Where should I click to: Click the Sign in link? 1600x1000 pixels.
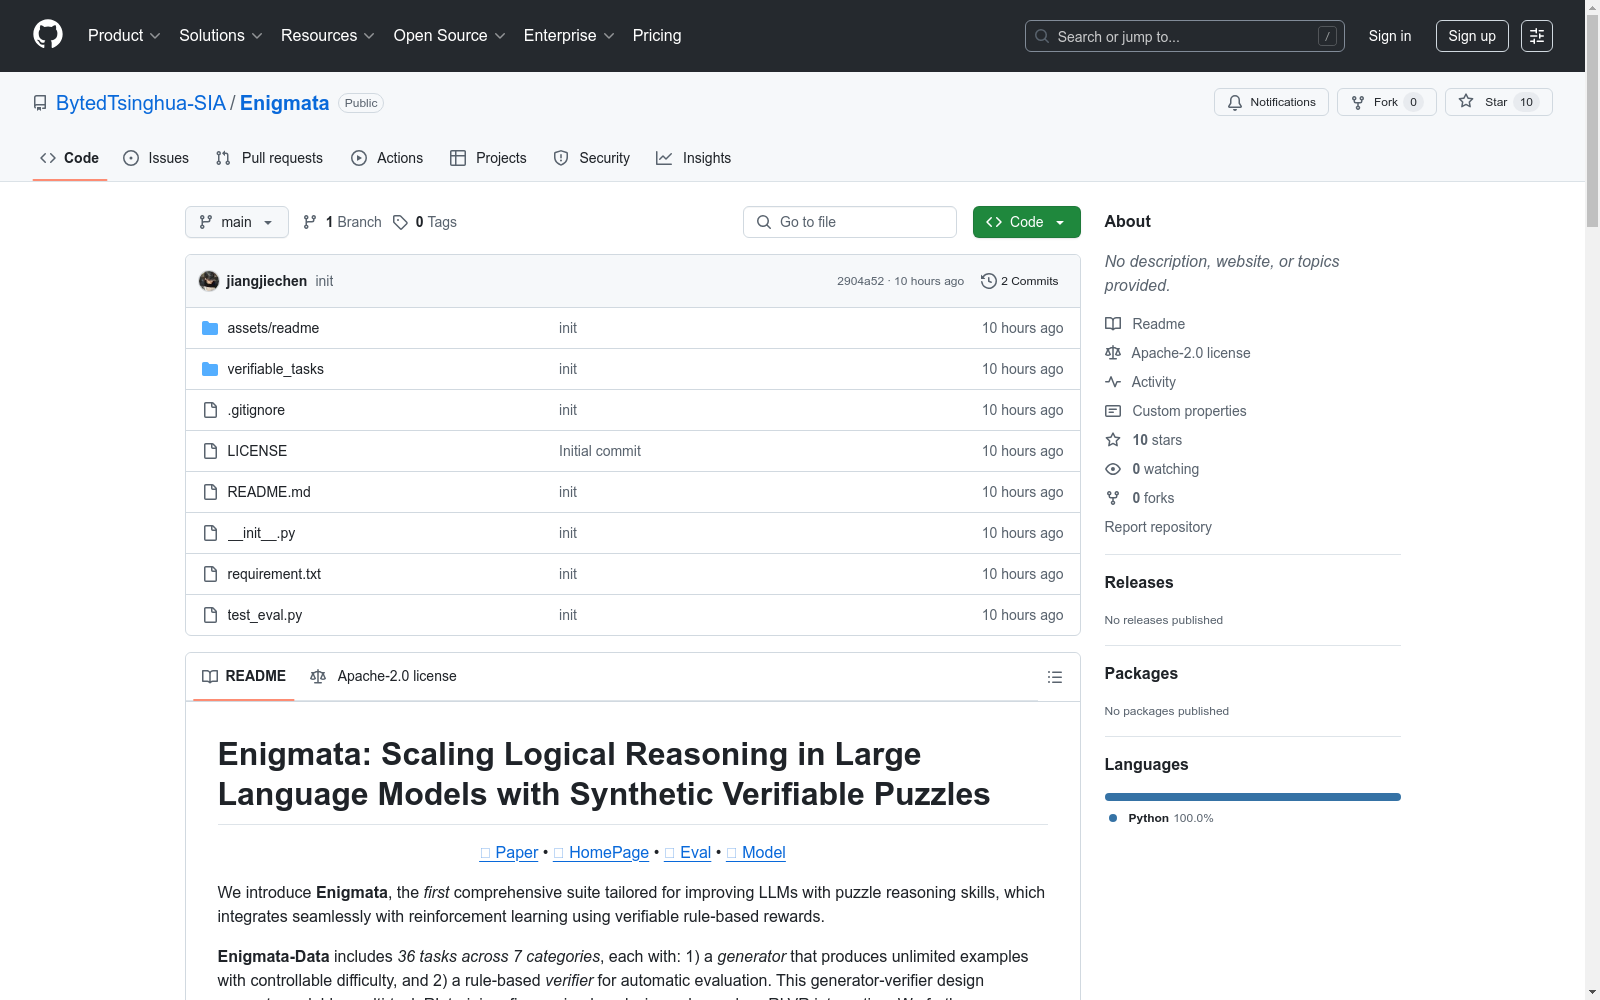click(1390, 36)
